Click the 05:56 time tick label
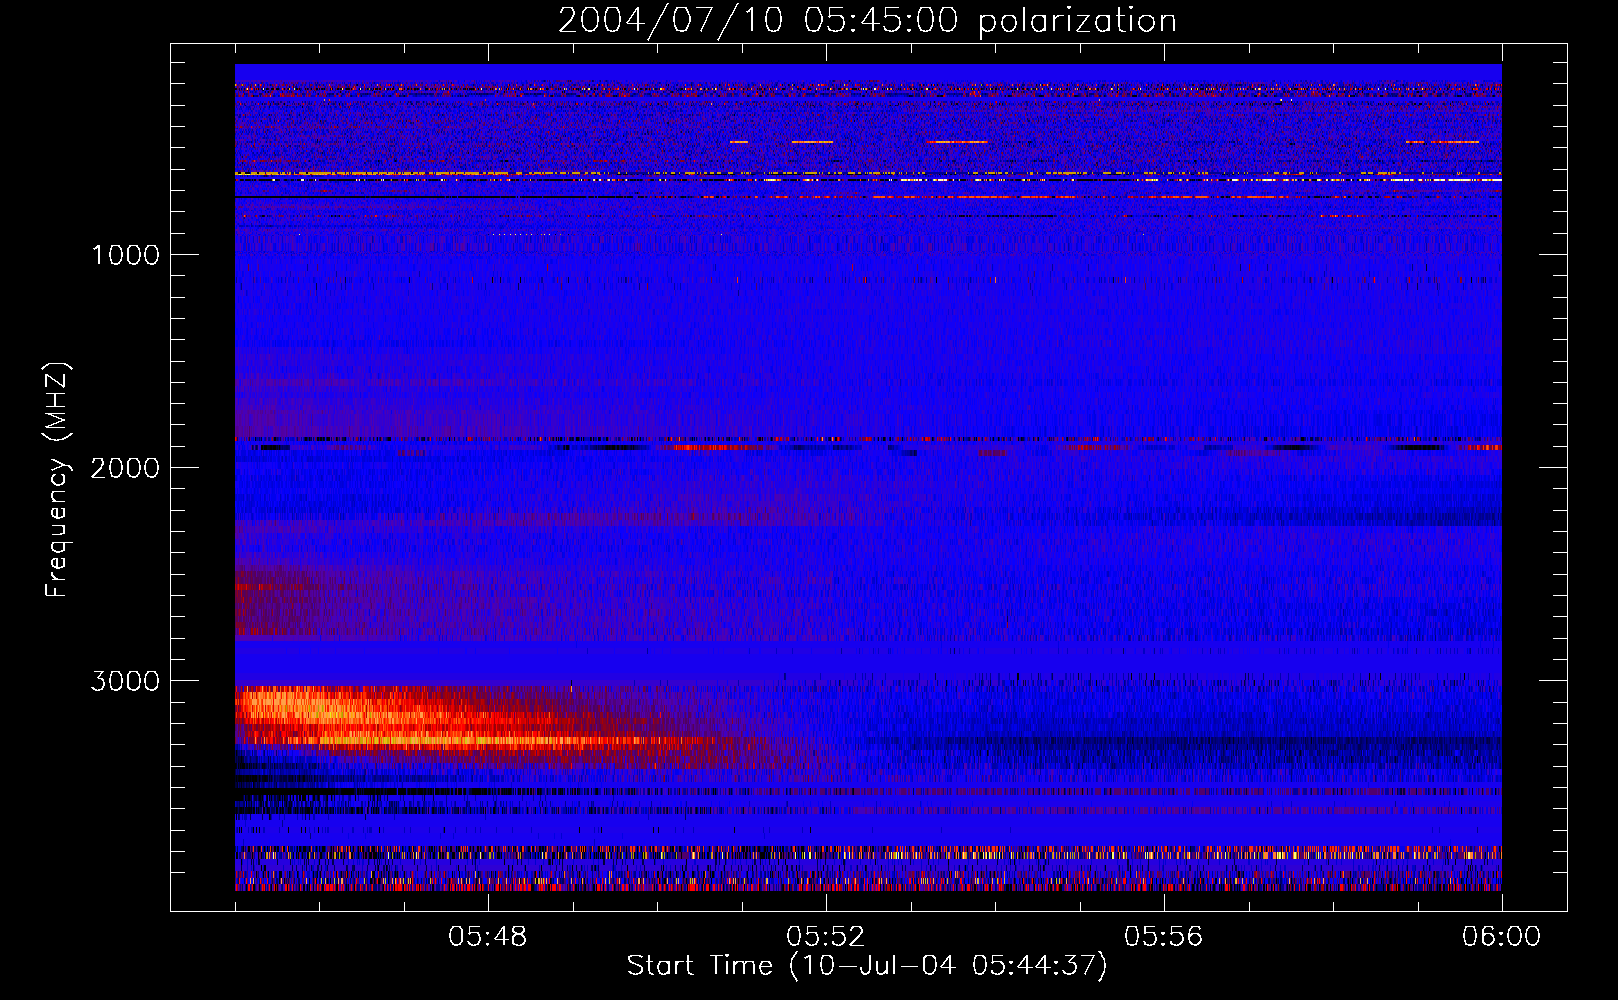This screenshot has width=1618, height=1000. tap(1164, 937)
